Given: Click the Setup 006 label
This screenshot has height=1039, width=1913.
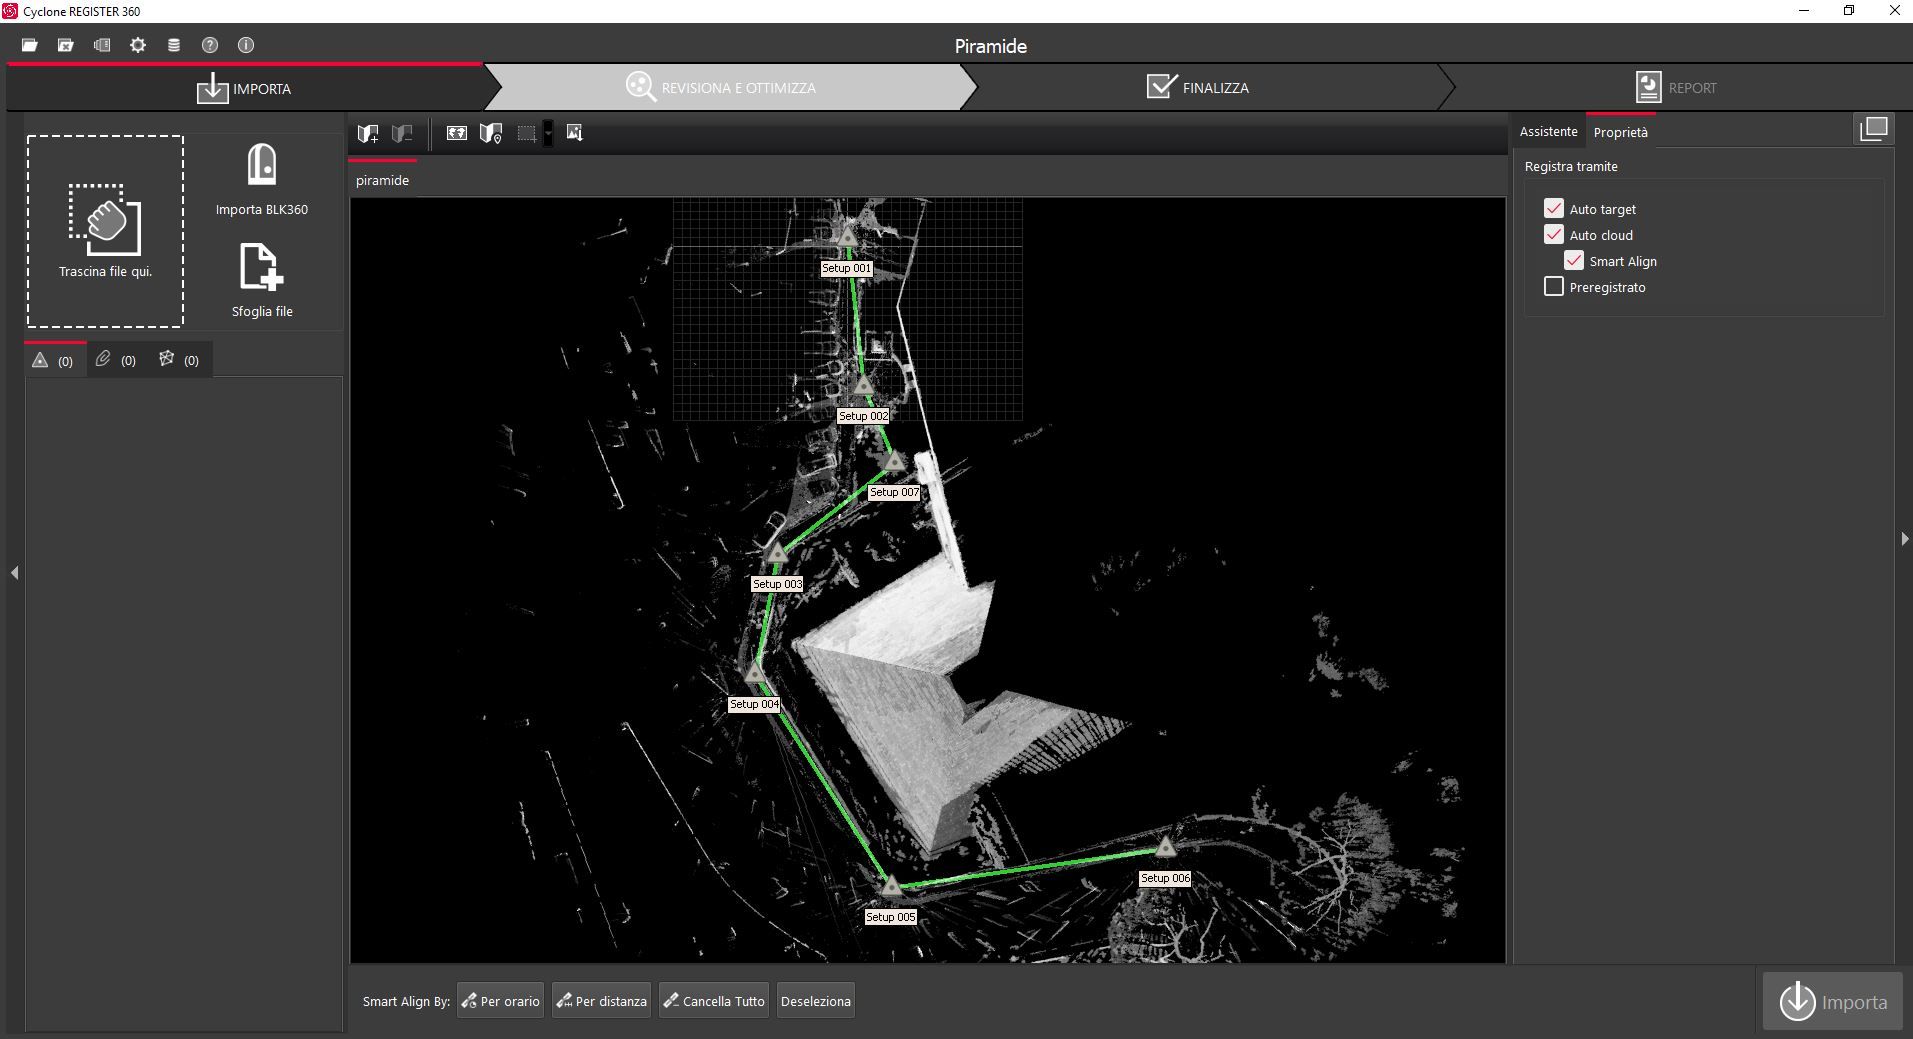Looking at the screenshot, I should click(1165, 878).
